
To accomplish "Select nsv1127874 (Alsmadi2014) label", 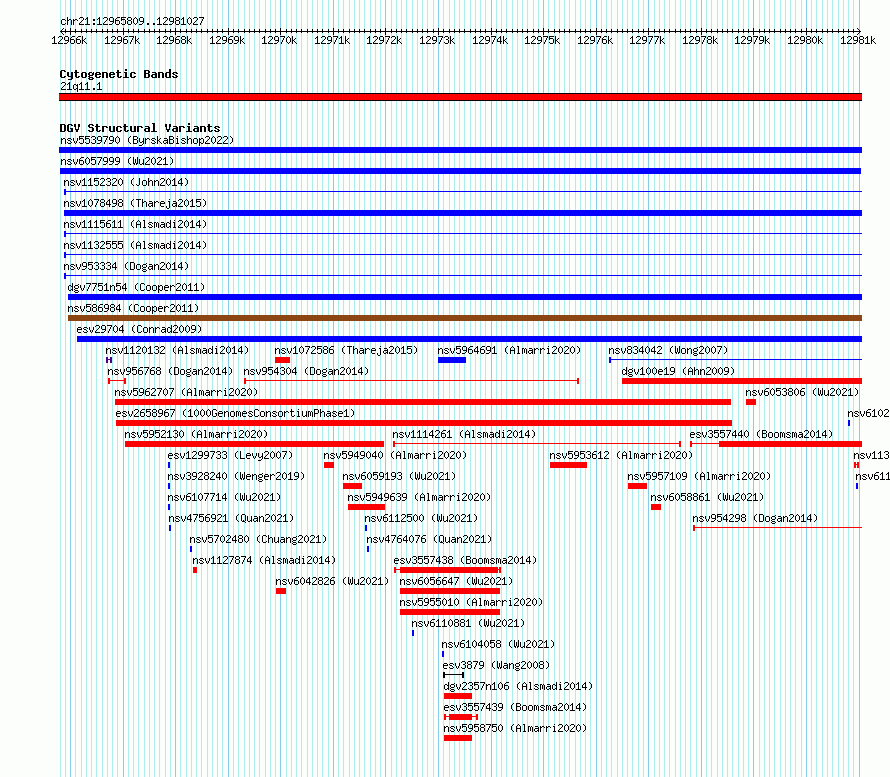I will (265, 560).
